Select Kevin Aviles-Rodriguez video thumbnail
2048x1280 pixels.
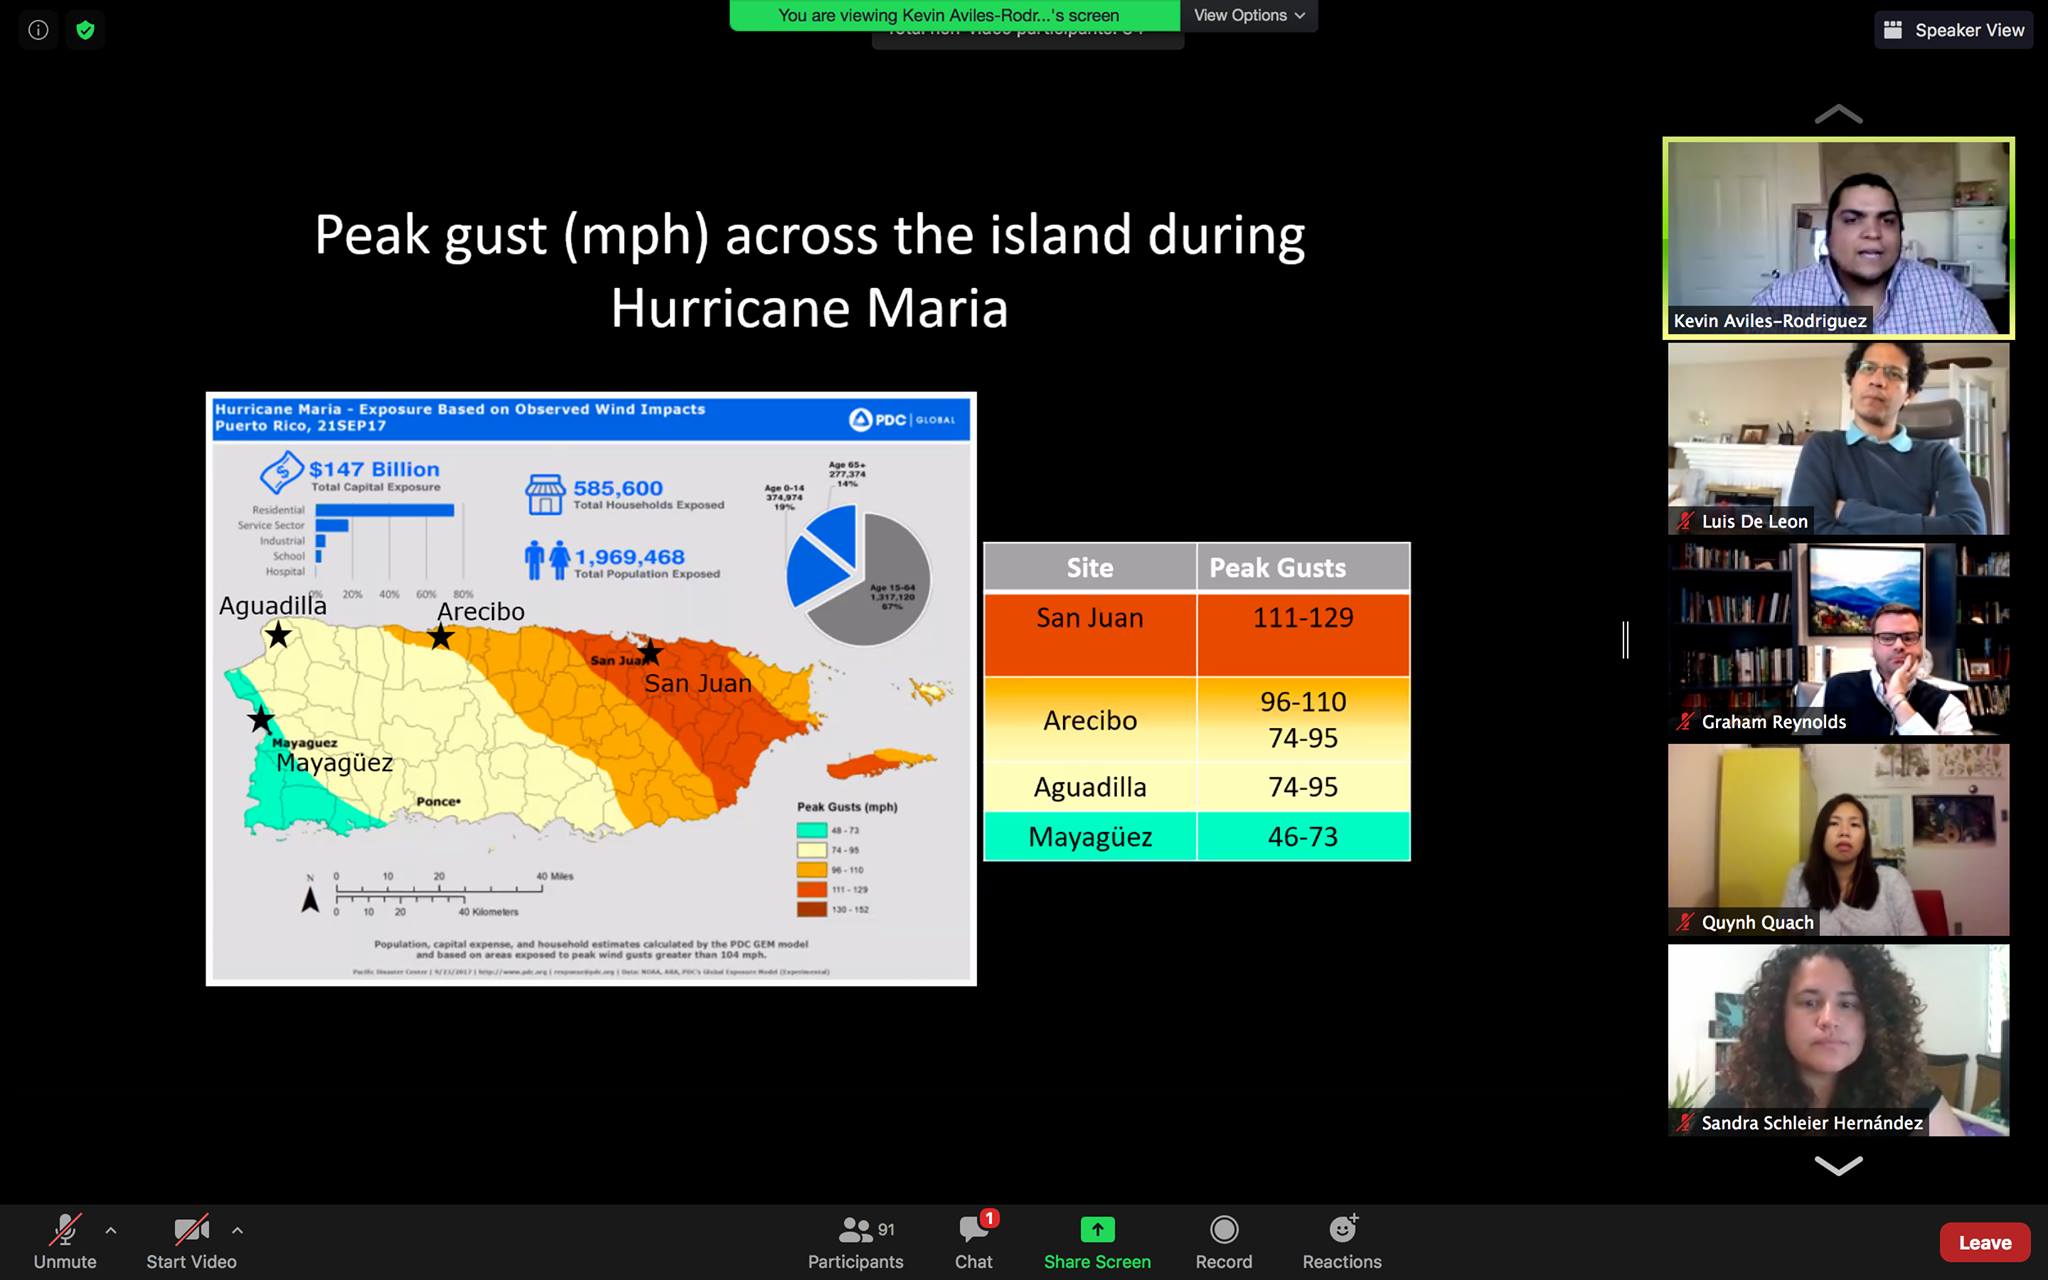(x=1838, y=238)
